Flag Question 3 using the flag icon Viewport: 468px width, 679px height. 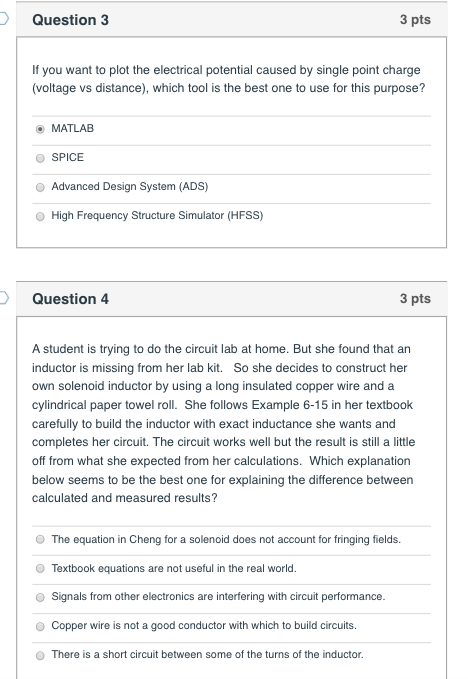(x=3, y=19)
